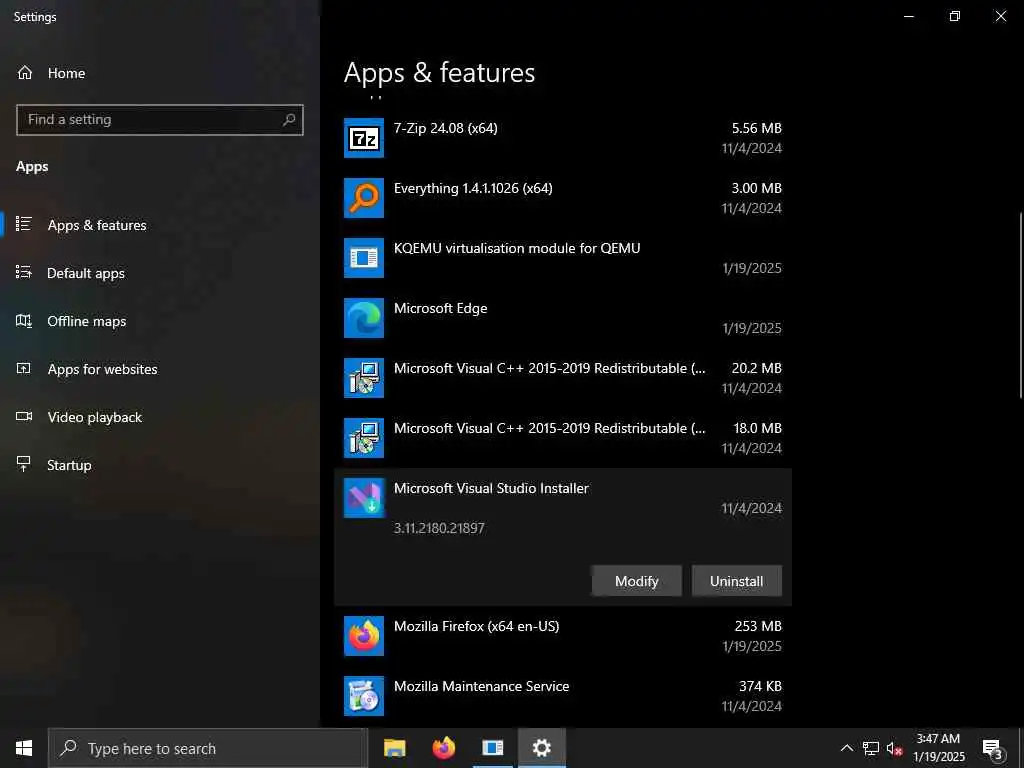Screen dimensions: 1024x768
Task: Click the Mozilla Maintenance Service icon
Action: 364,696
